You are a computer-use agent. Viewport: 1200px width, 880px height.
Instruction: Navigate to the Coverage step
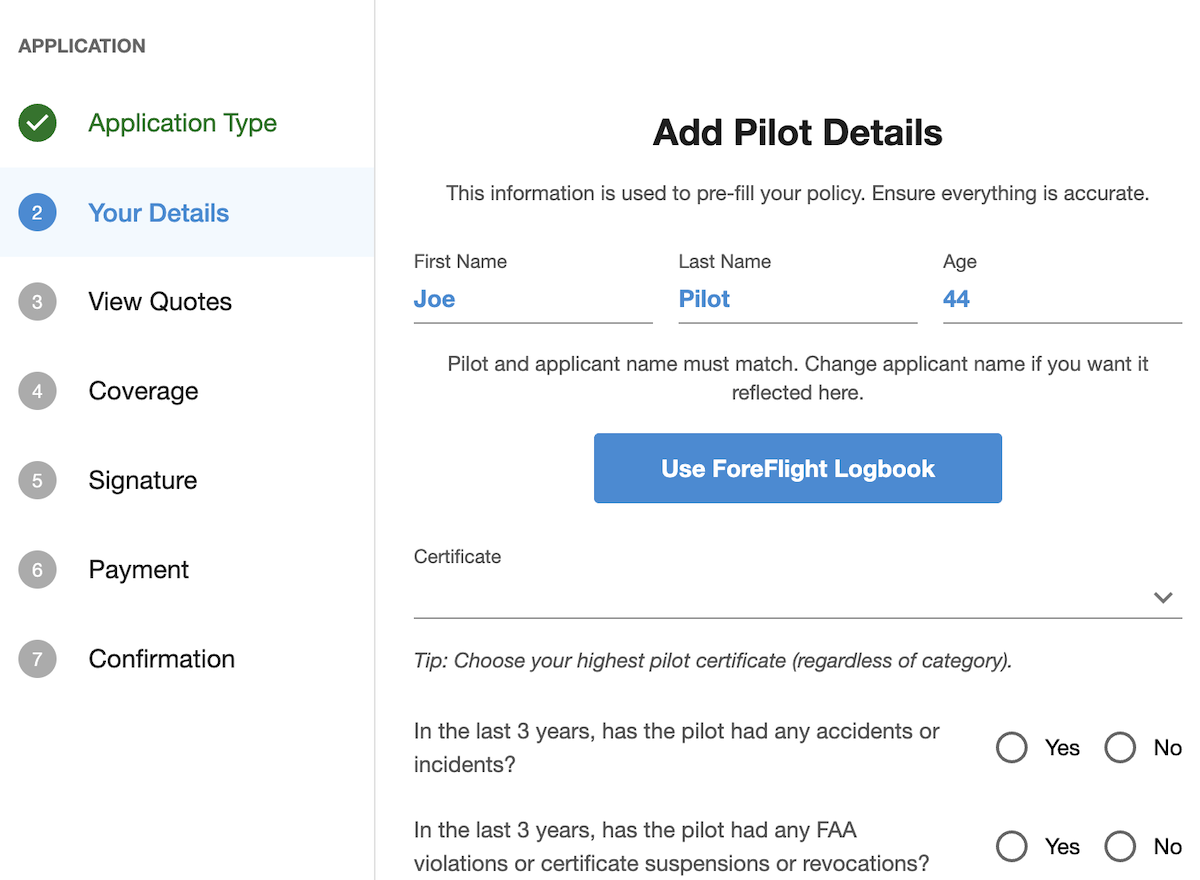pyautogui.click(x=143, y=391)
